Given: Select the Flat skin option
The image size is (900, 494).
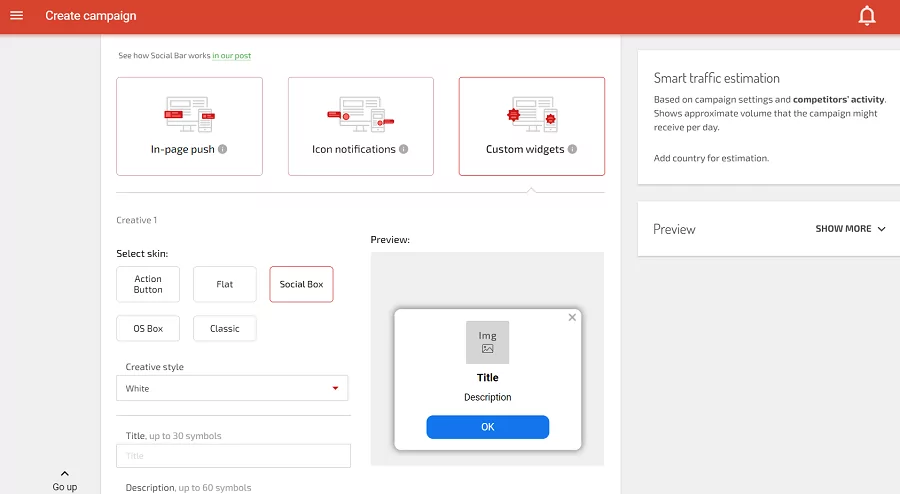Looking at the screenshot, I should pyautogui.click(x=225, y=284).
